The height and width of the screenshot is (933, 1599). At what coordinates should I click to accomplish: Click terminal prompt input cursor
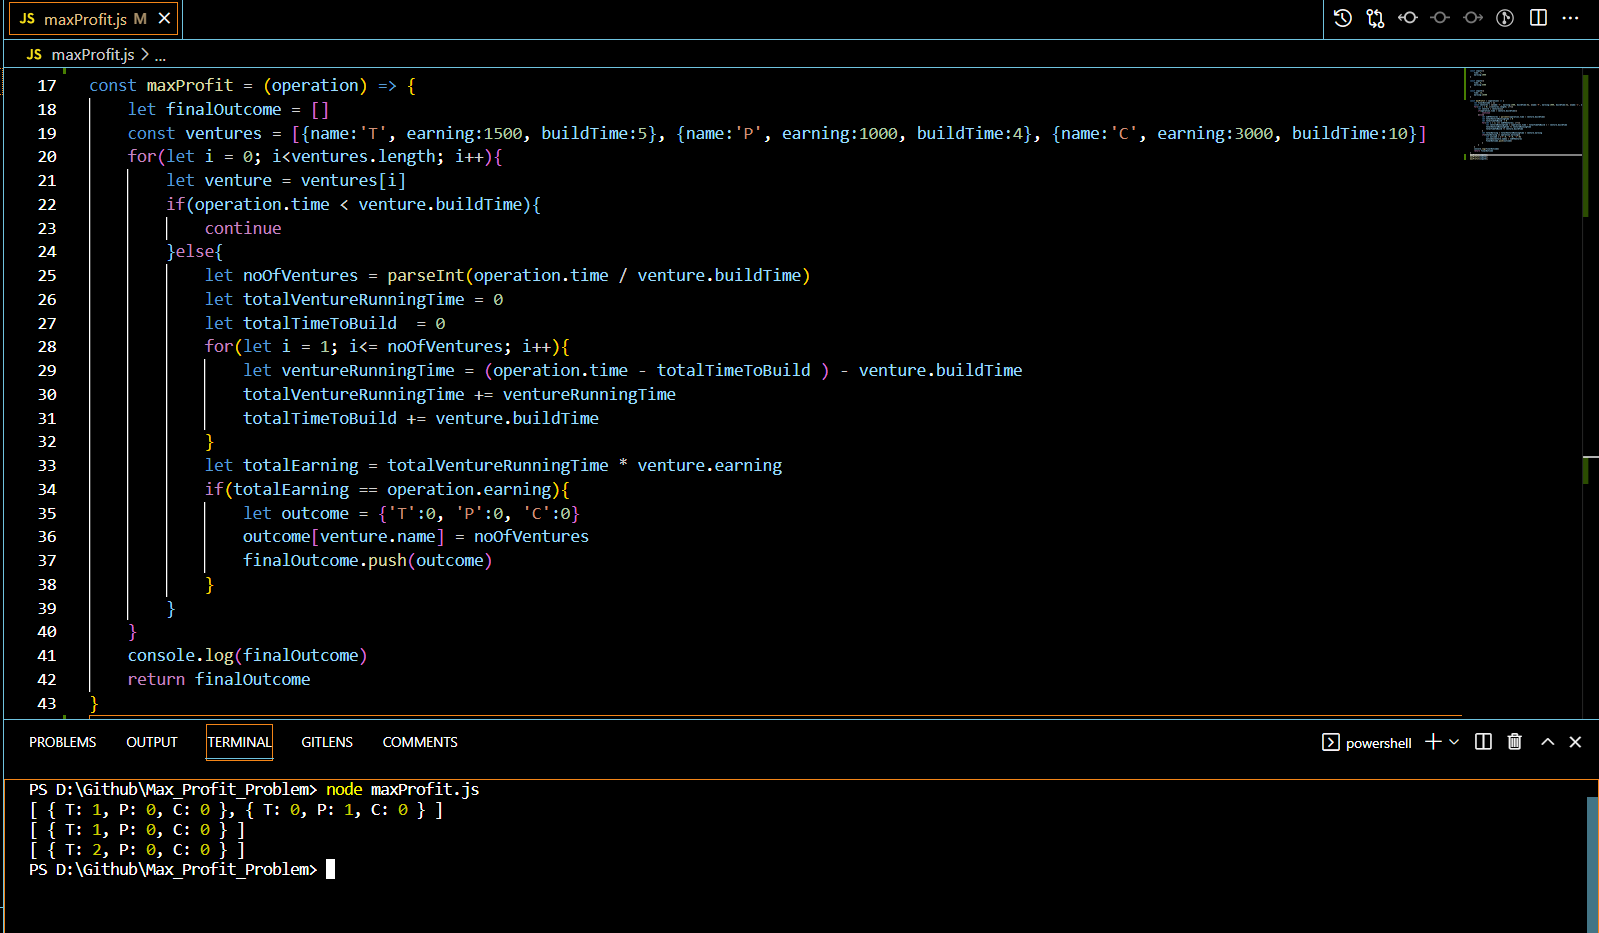click(331, 869)
